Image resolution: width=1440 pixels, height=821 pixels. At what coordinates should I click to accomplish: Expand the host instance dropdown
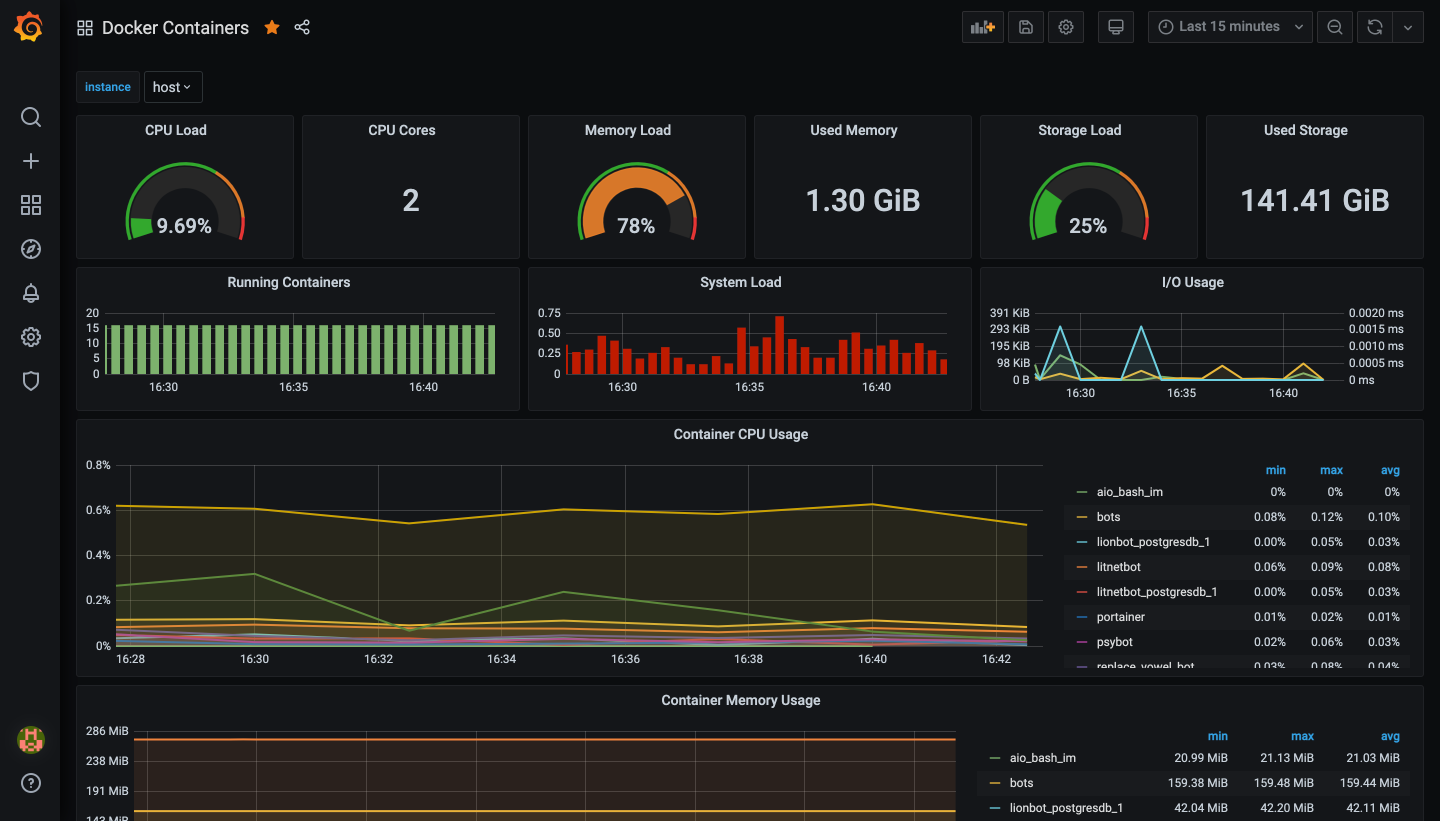173,87
